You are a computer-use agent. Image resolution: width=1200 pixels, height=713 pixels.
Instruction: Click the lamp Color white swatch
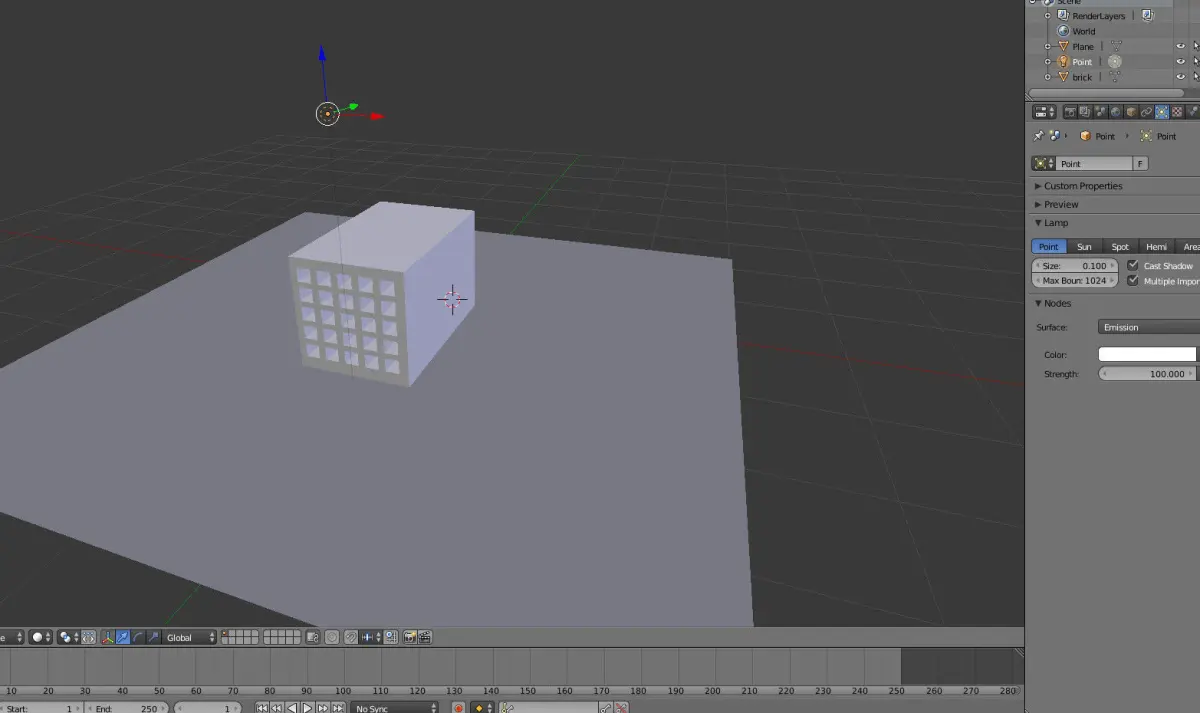(1147, 354)
